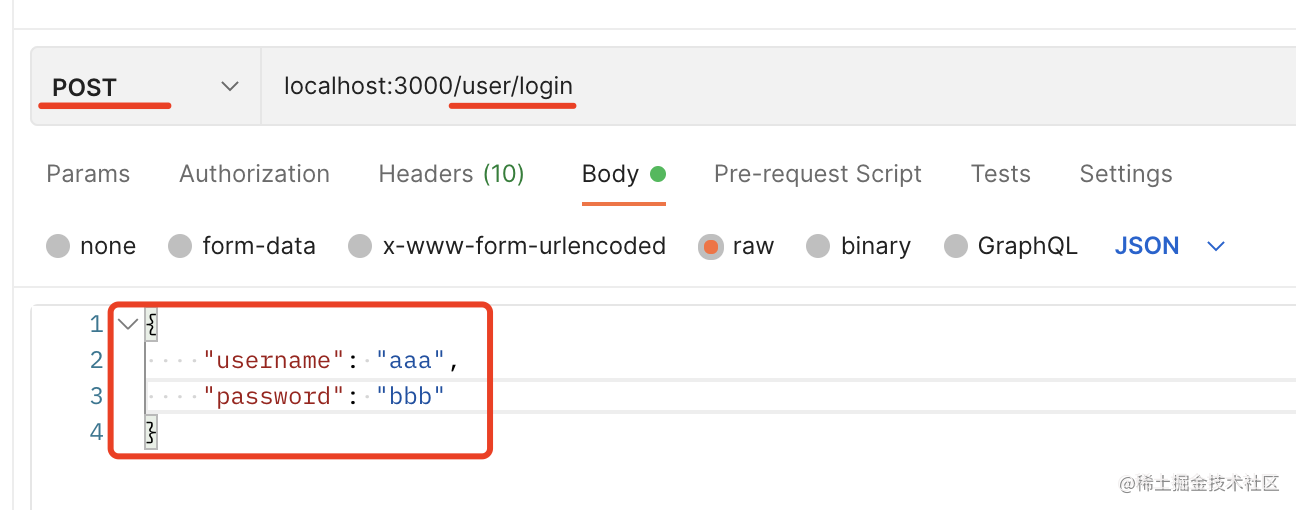This screenshot has height=510, width=1296.
Task: Open the Authorization tab
Action: [254, 174]
